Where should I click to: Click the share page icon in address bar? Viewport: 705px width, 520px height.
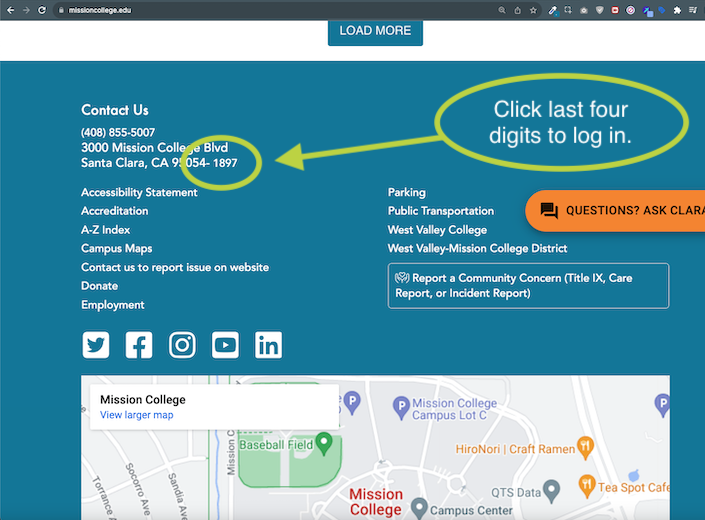[518, 10]
